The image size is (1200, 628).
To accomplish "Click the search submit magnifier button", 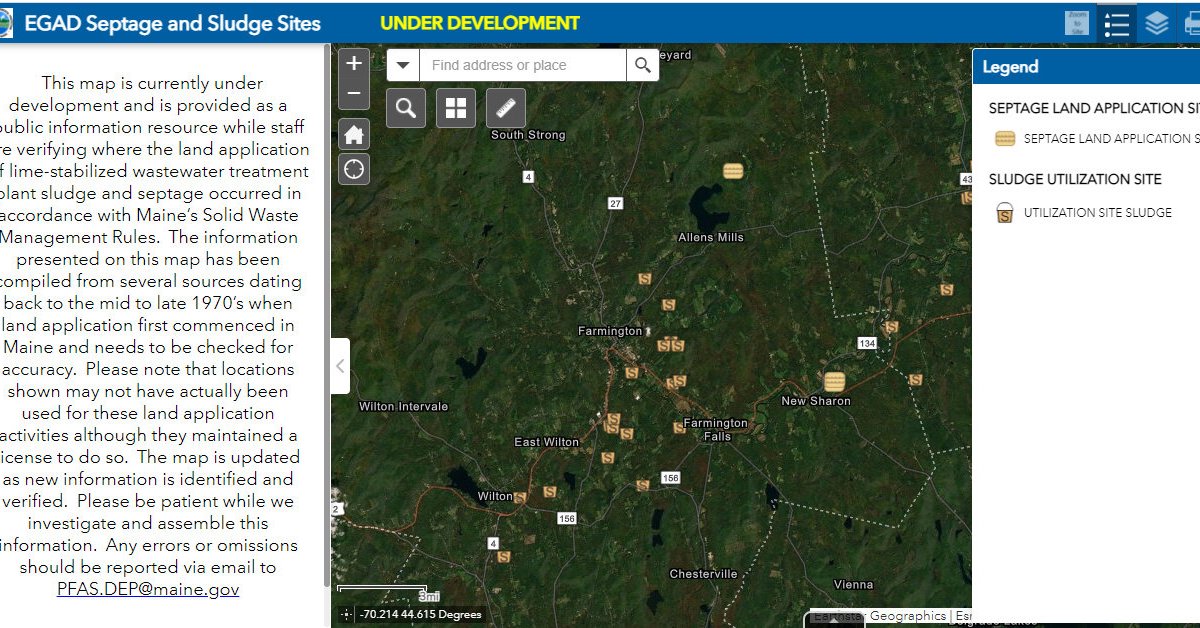I will [642, 65].
